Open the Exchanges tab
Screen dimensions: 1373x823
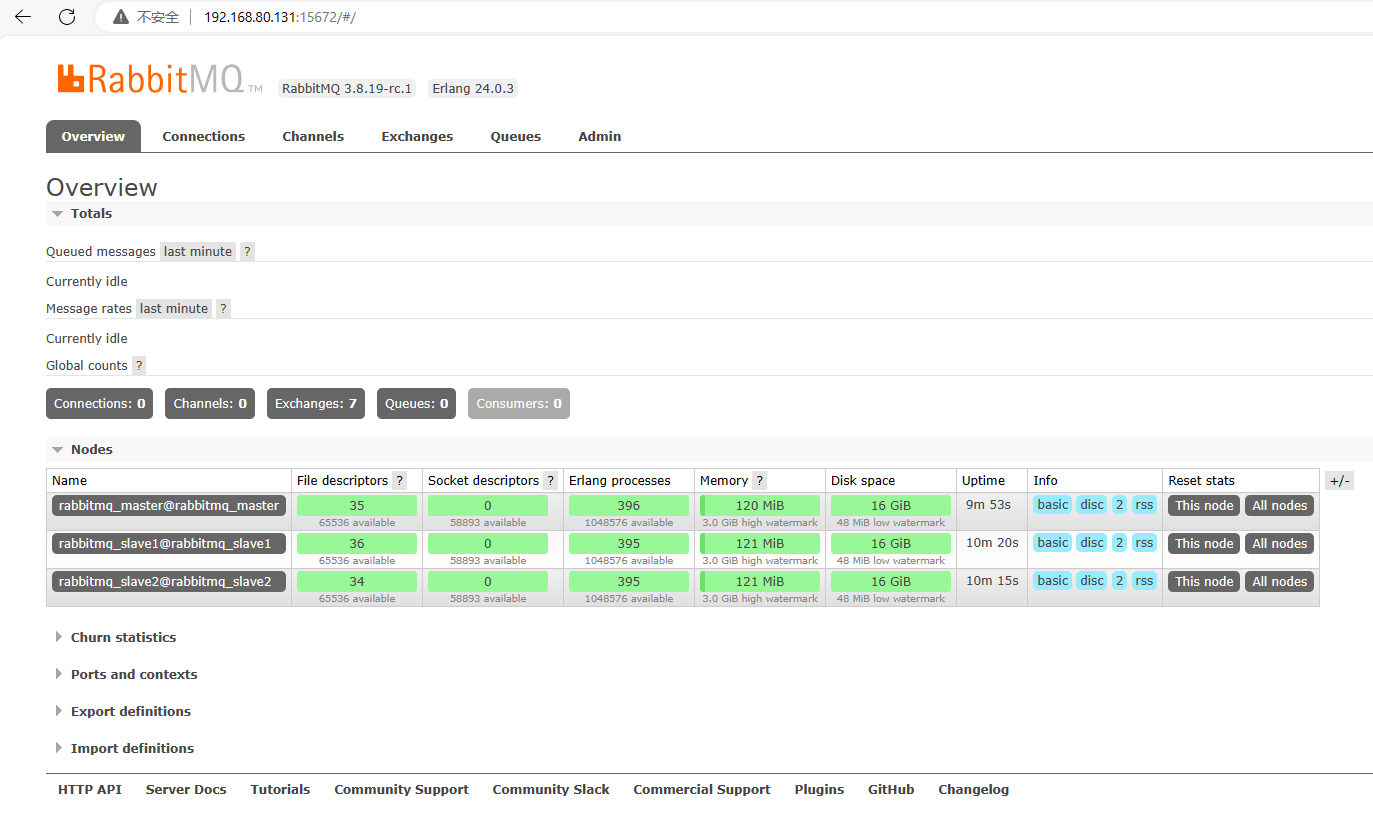pos(417,137)
